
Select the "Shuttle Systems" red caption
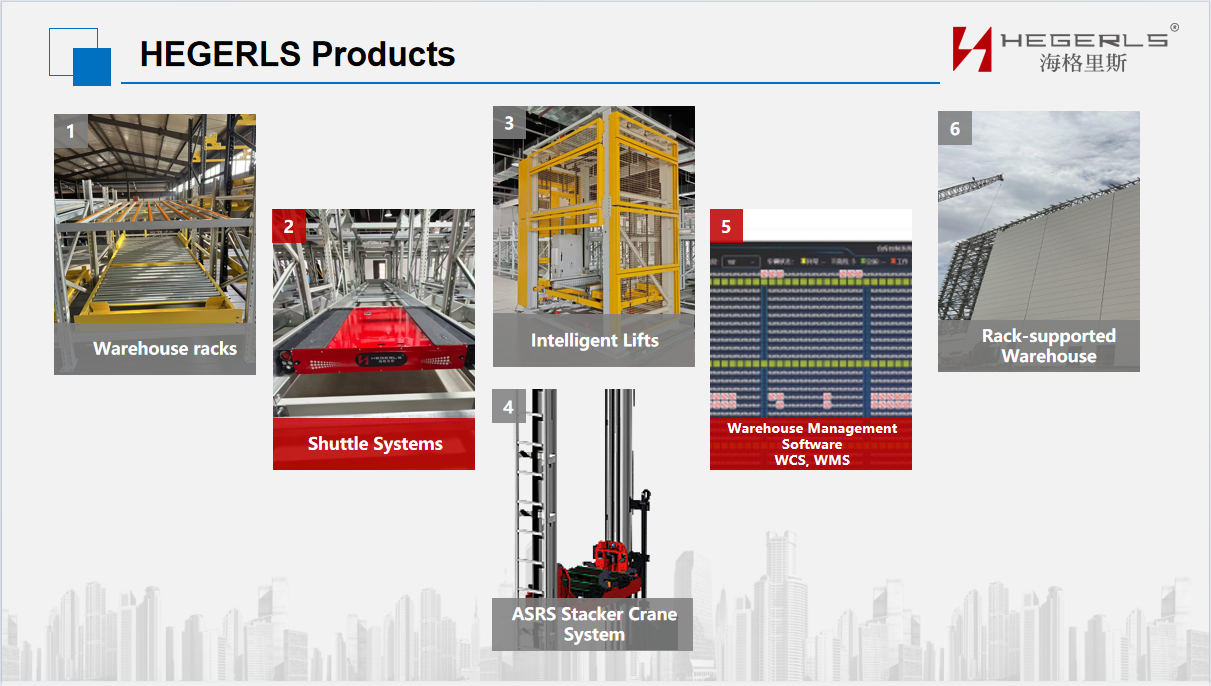374,444
